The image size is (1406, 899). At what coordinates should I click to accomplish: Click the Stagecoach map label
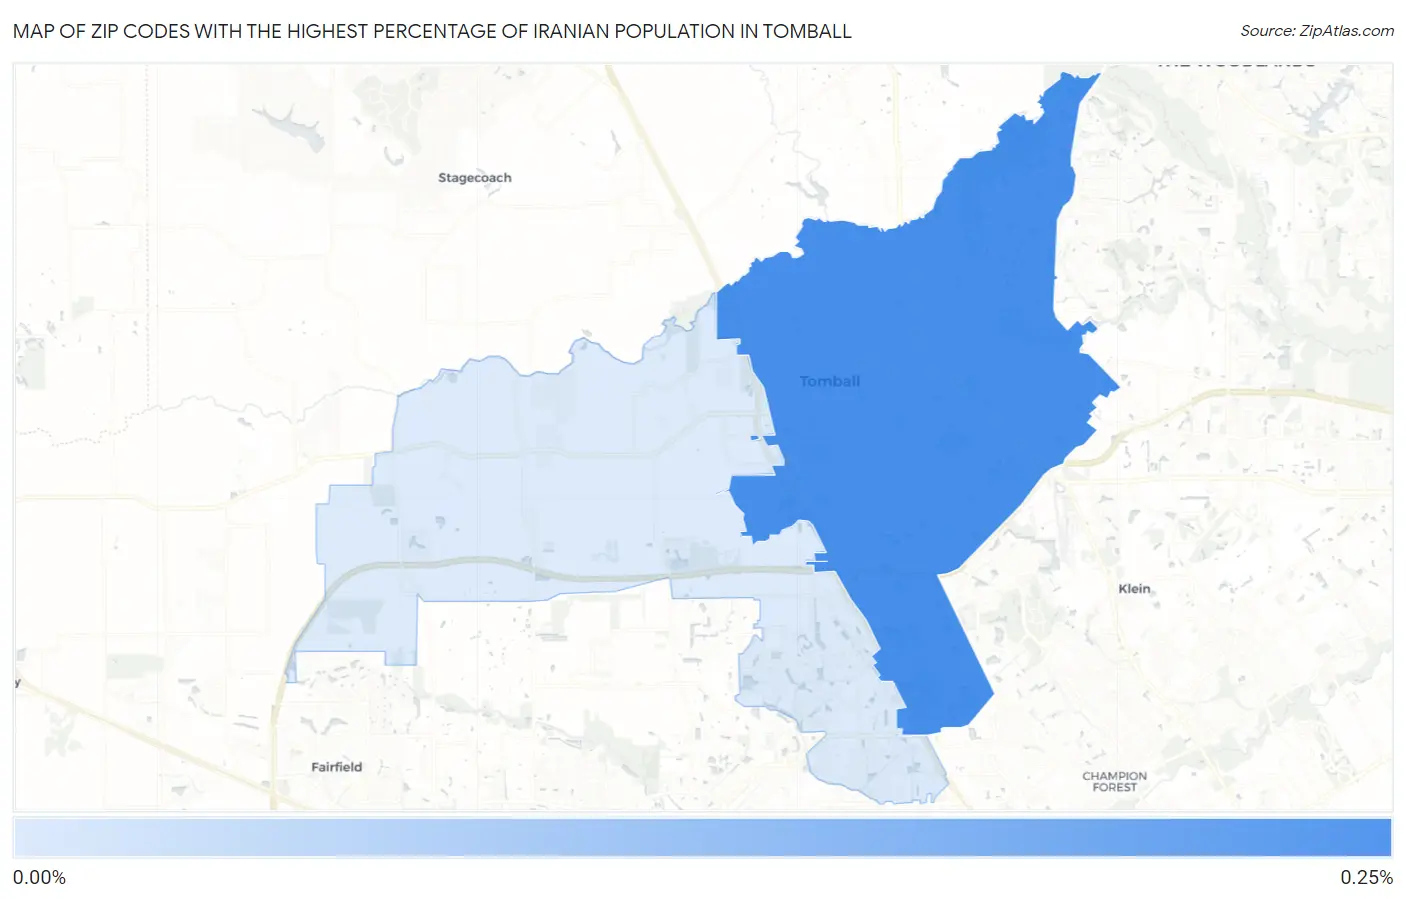pos(475,178)
